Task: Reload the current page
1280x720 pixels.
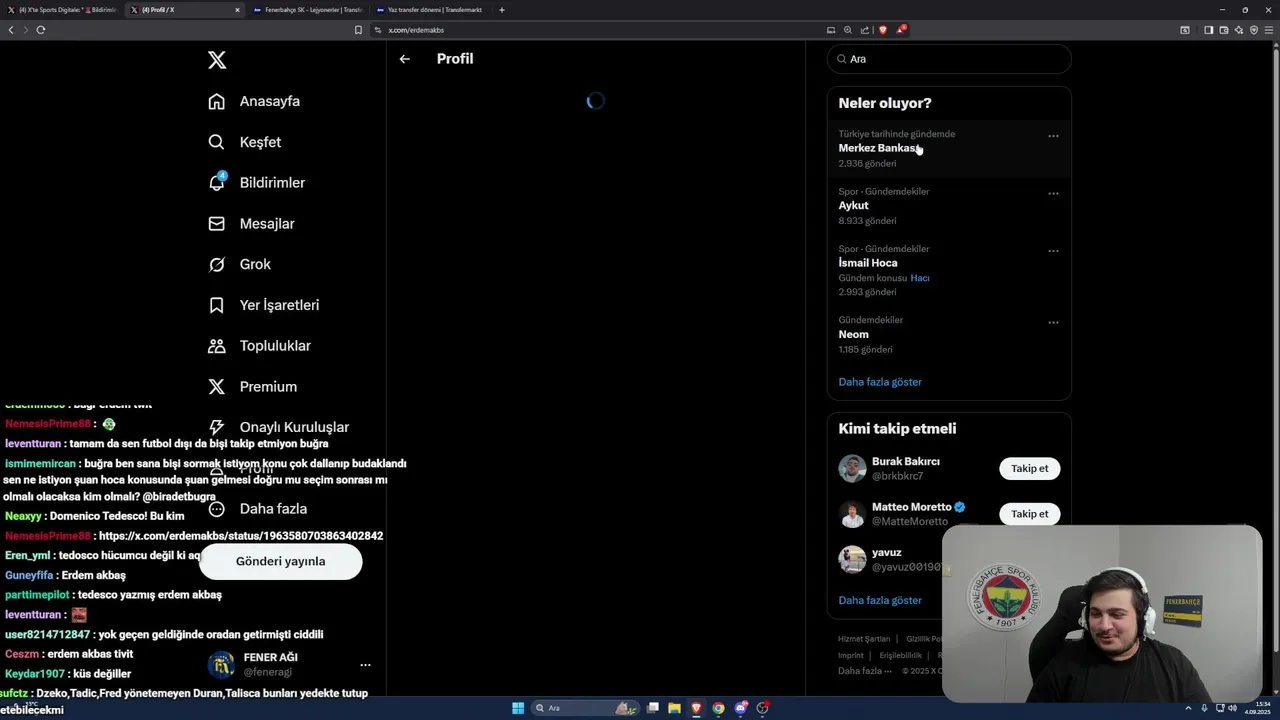Action: click(41, 30)
